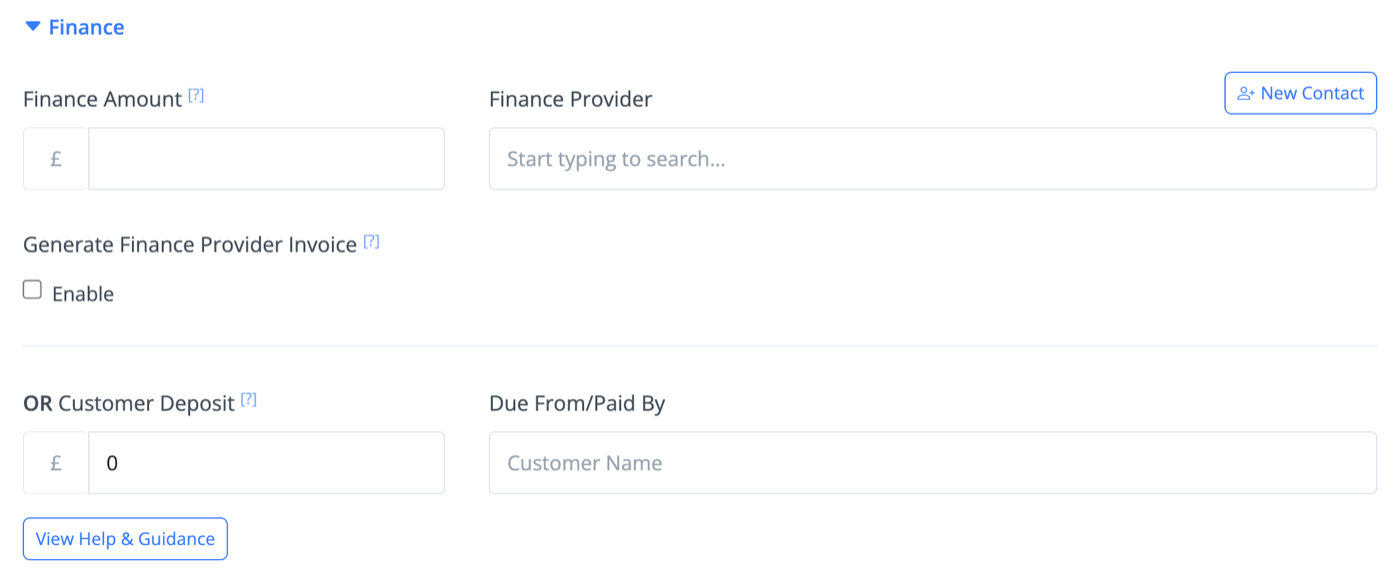Enable the Generate Finance Provider Invoice checkbox
The image size is (1400, 577).
(33, 290)
